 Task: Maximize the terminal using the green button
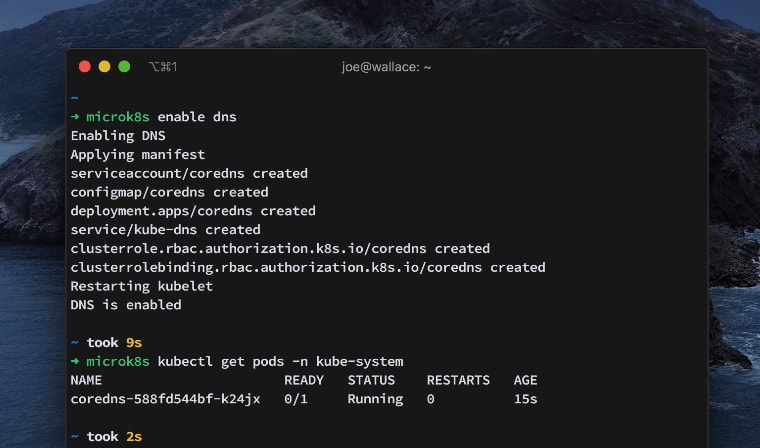pyautogui.click(x=124, y=66)
